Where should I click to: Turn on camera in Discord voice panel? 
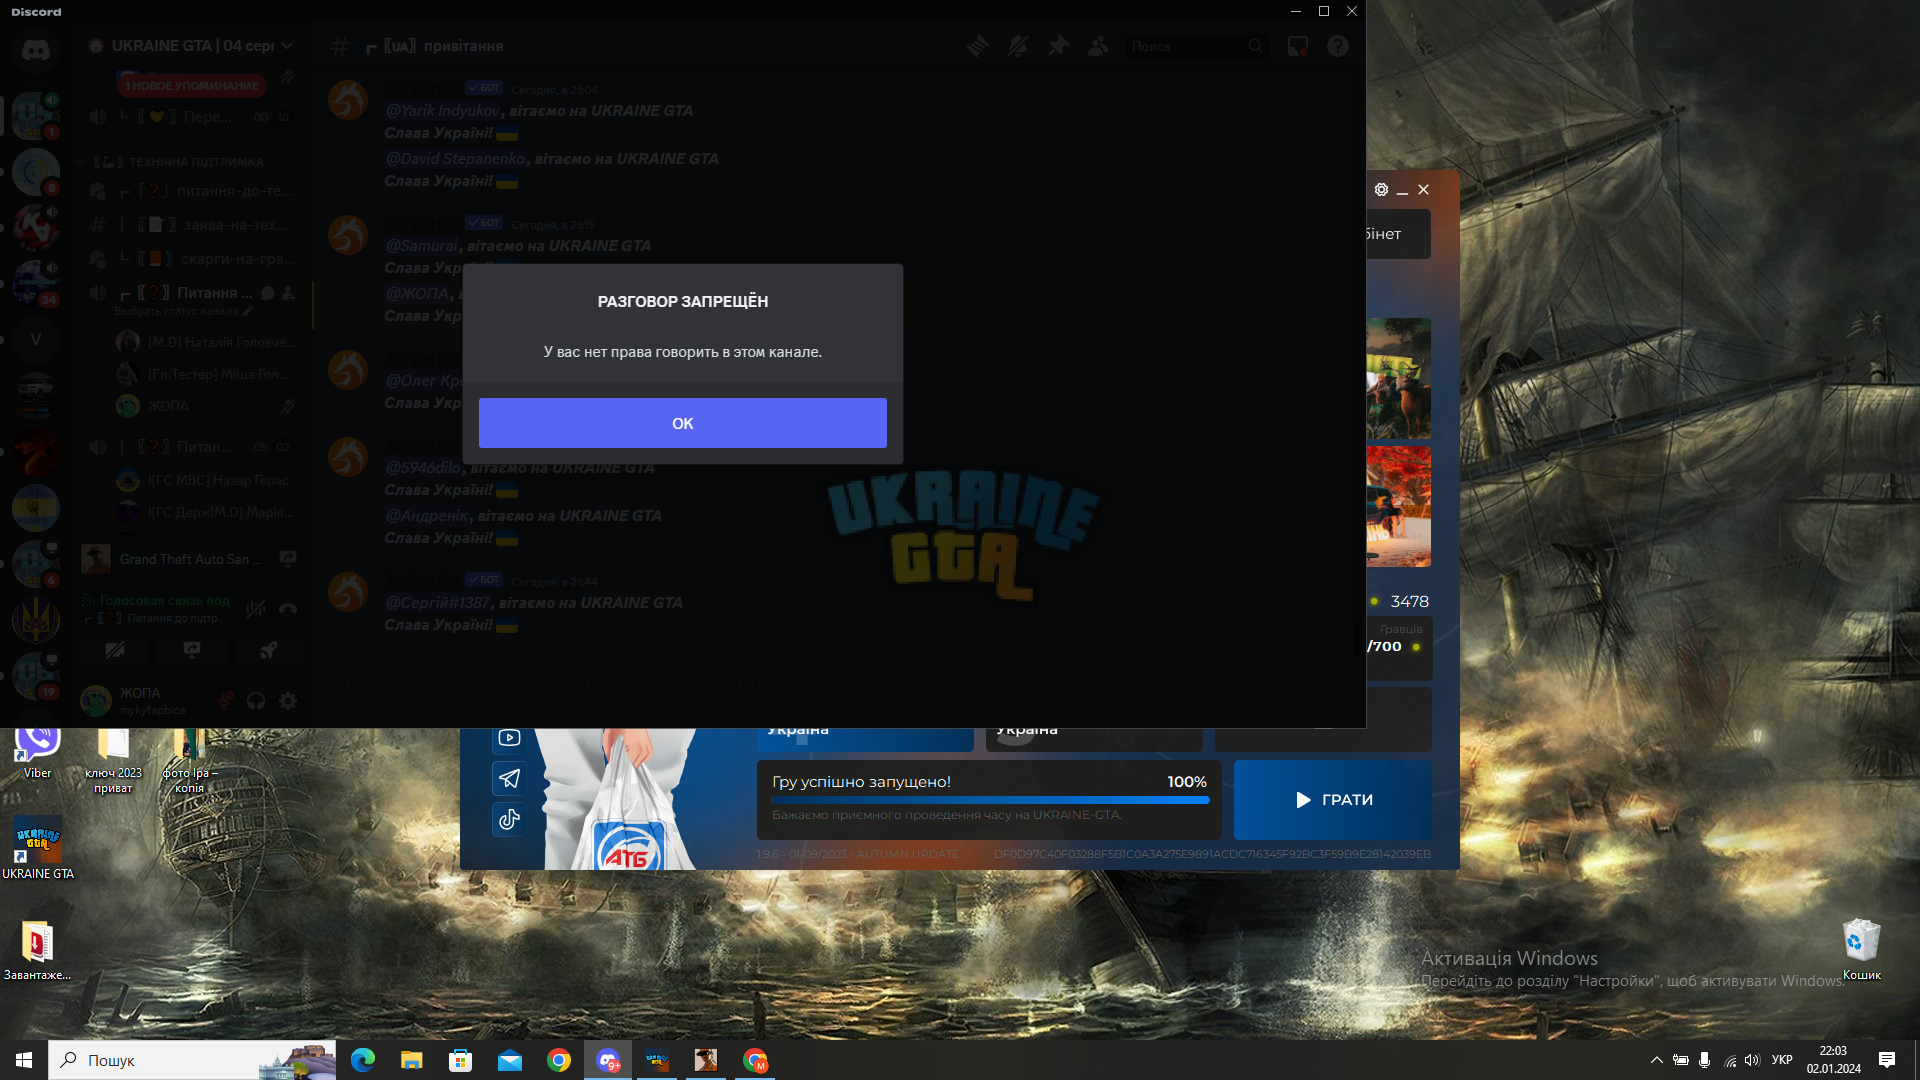pos(115,650)
